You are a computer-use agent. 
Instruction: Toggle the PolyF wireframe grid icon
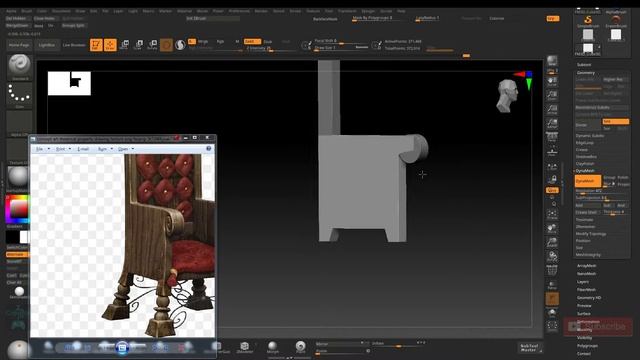coord(552,270)
